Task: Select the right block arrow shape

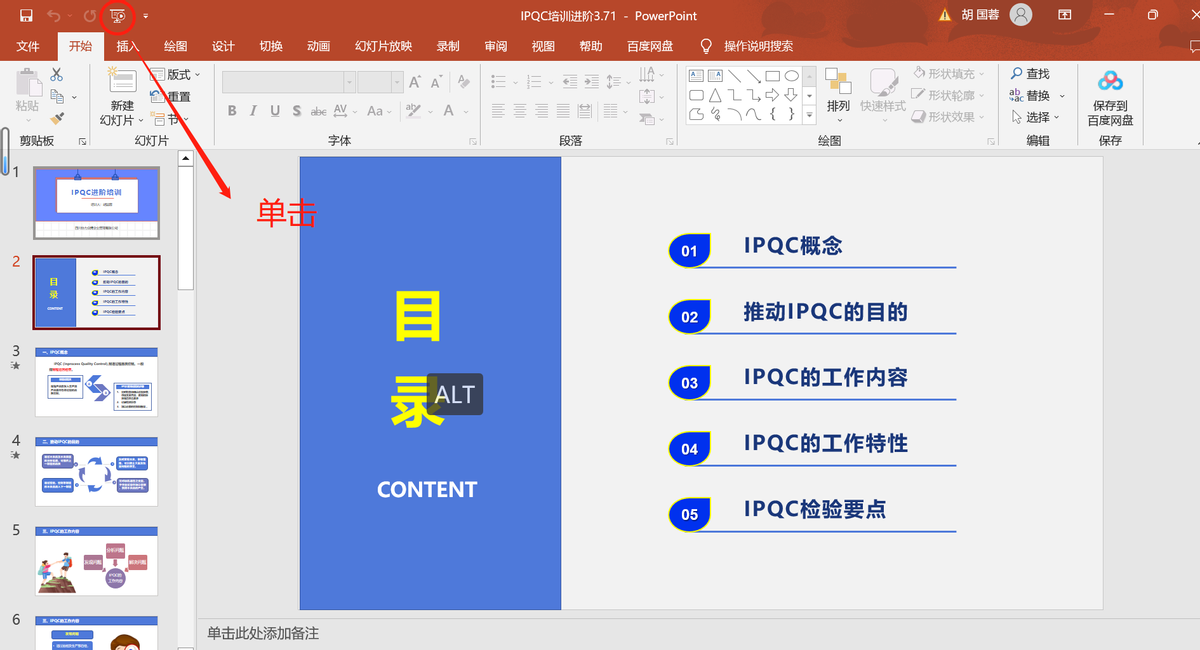Action: point(772,95)
